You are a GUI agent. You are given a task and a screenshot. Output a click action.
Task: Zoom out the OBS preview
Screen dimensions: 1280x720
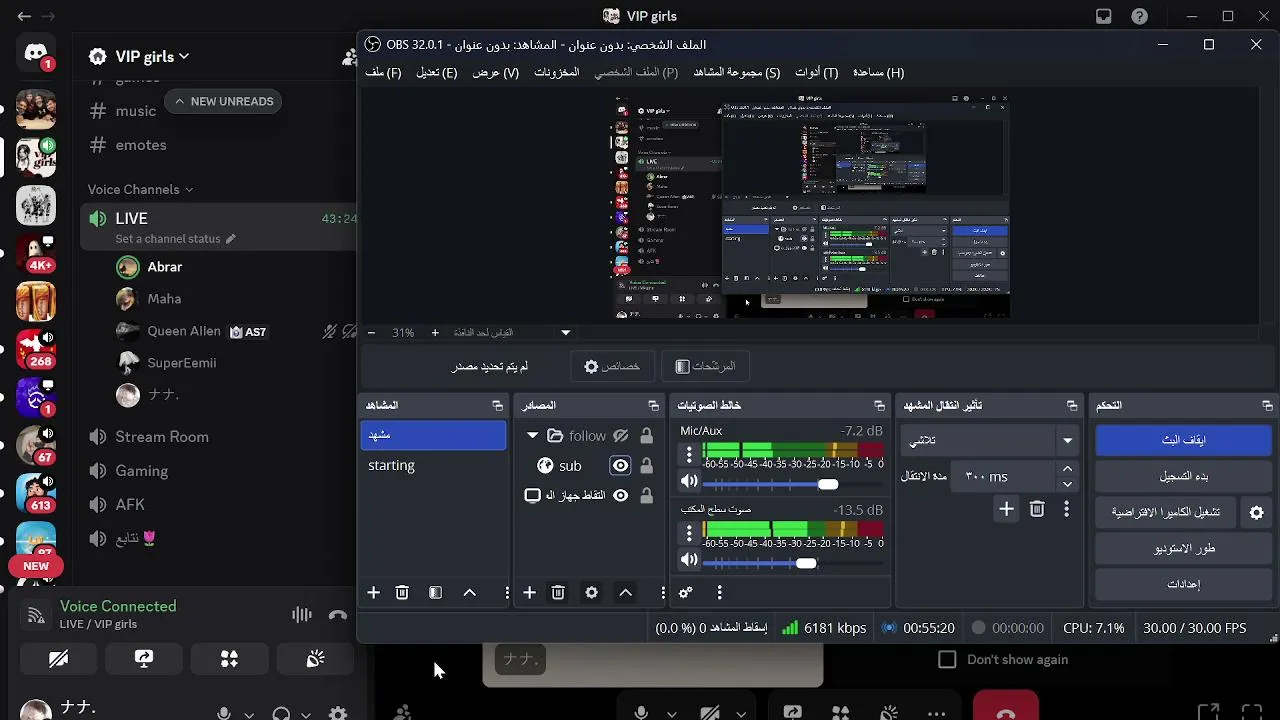(371, 333)
